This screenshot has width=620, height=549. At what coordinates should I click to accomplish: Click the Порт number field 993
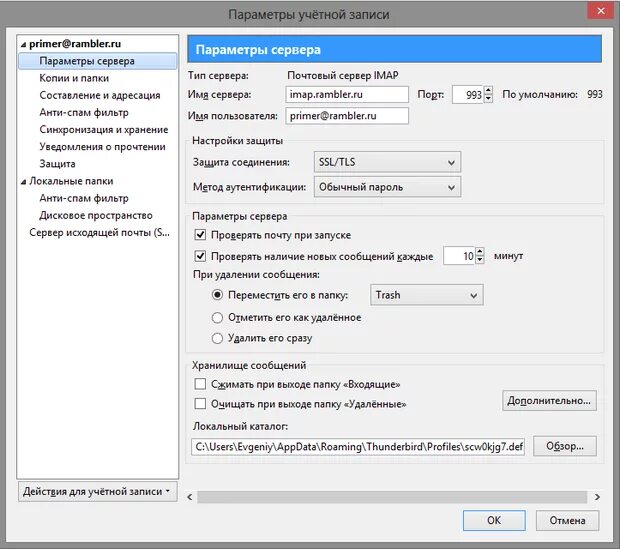468,95
